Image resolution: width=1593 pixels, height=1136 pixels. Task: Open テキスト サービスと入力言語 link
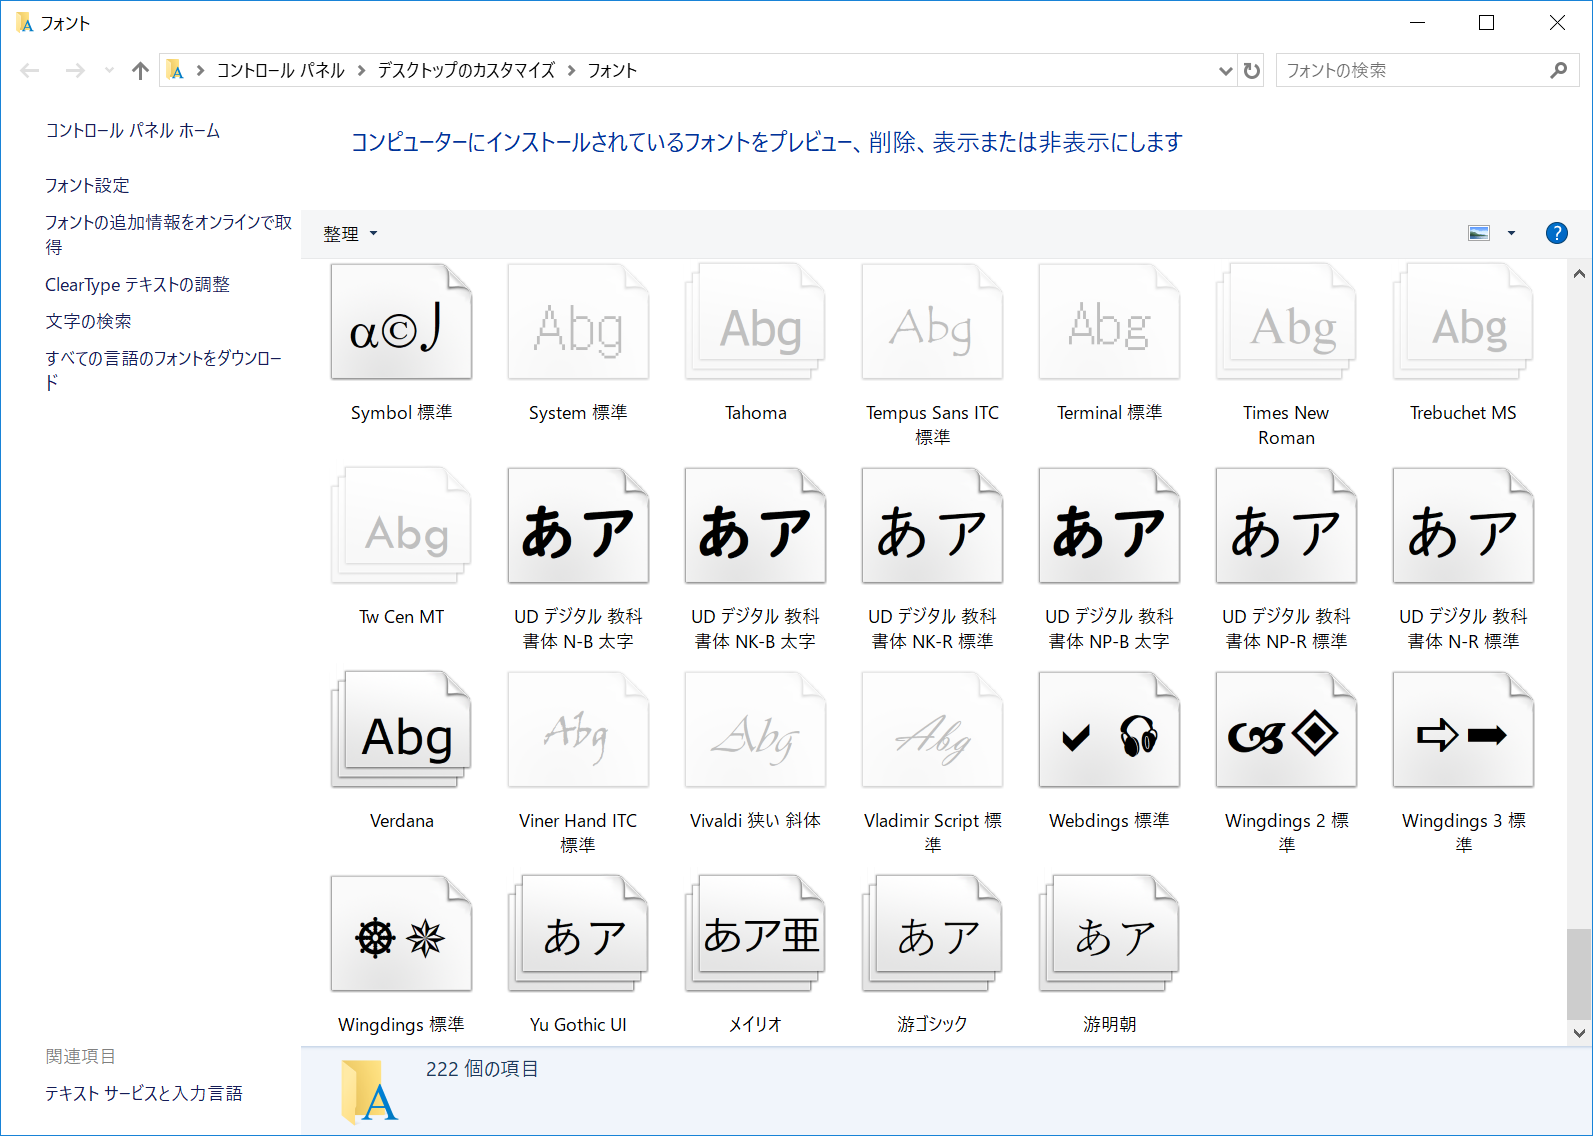pos(144,1094)
